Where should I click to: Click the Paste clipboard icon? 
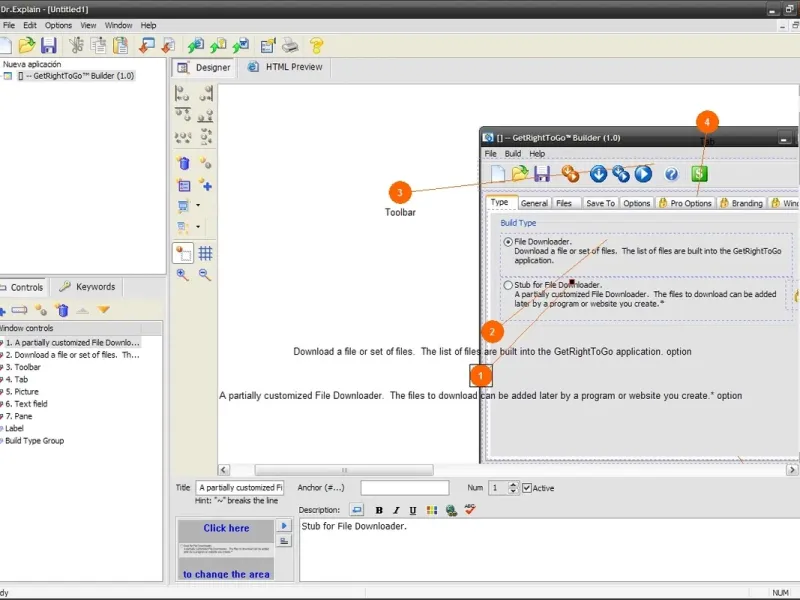pyautogui.click(x=120, y=45)
